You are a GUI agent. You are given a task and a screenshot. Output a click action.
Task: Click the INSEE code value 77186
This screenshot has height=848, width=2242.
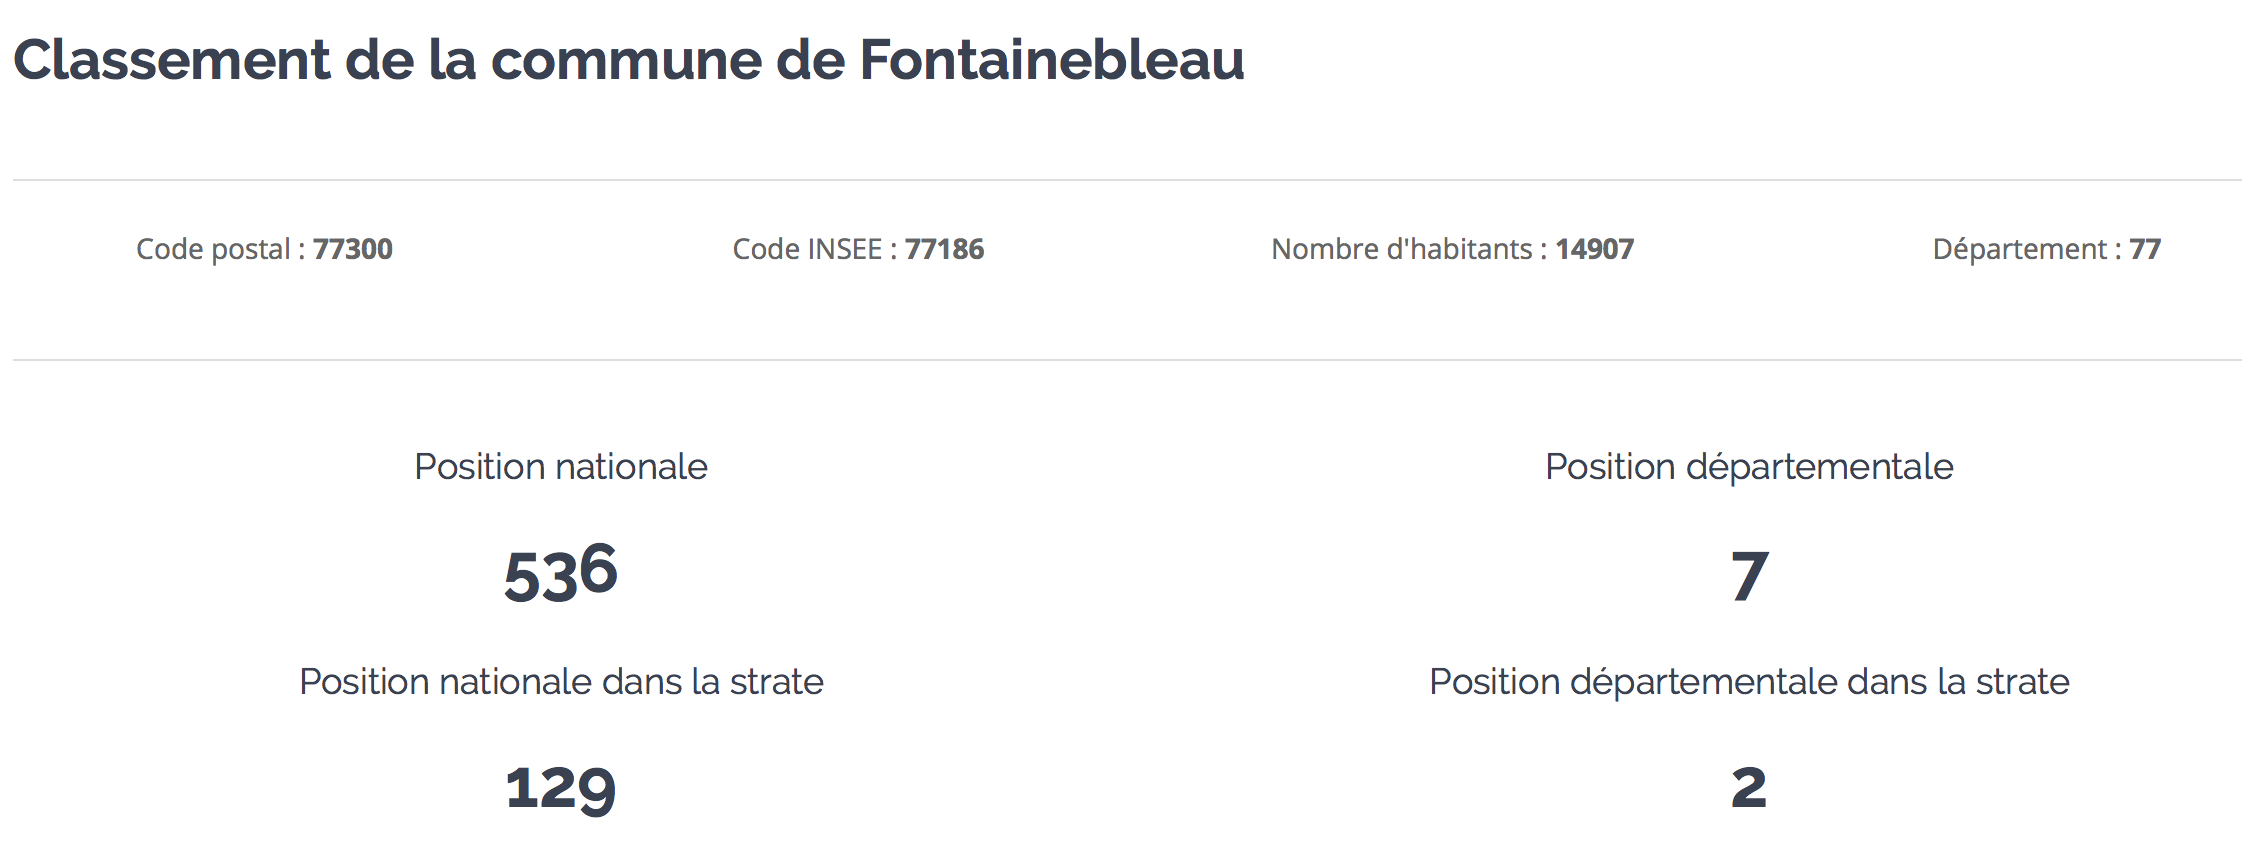[945, 249]
